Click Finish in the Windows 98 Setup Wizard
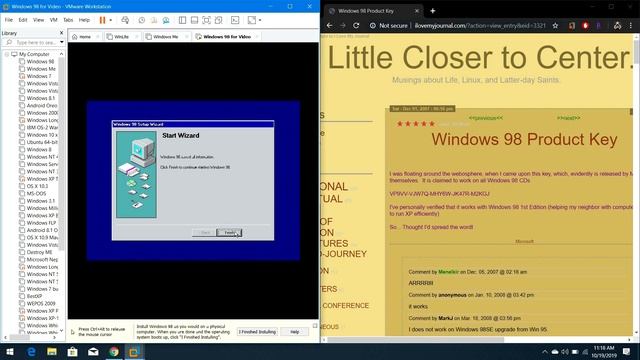Viewport: 640px width, 360px height. [229, 233]
